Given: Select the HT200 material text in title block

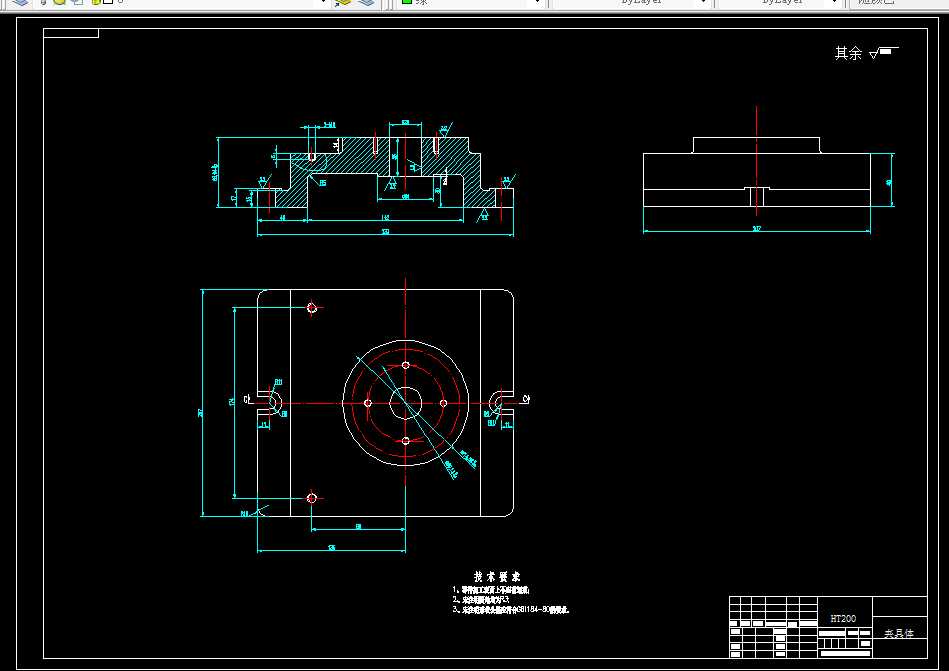Looking at the screenshot, I should point(843,619).
